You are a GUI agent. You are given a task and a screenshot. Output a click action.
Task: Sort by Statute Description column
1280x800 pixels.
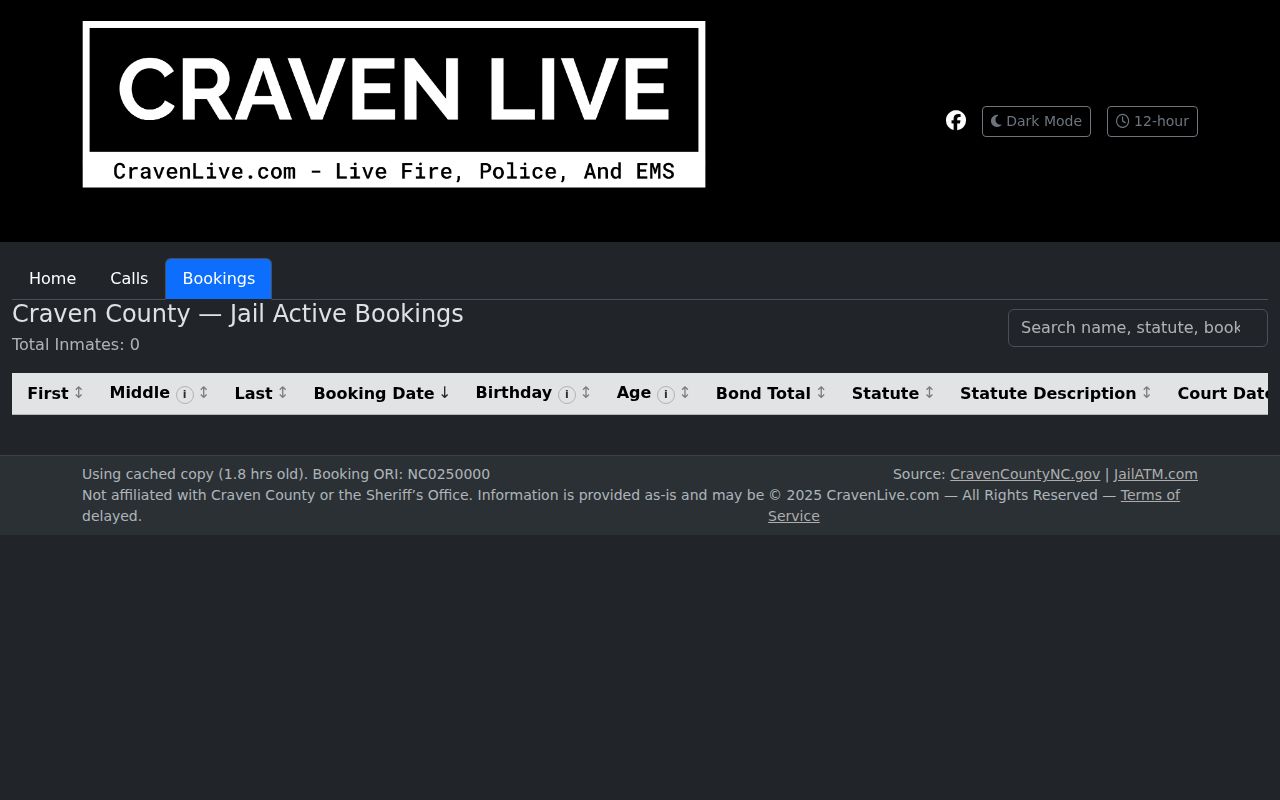click(1055, 393)
